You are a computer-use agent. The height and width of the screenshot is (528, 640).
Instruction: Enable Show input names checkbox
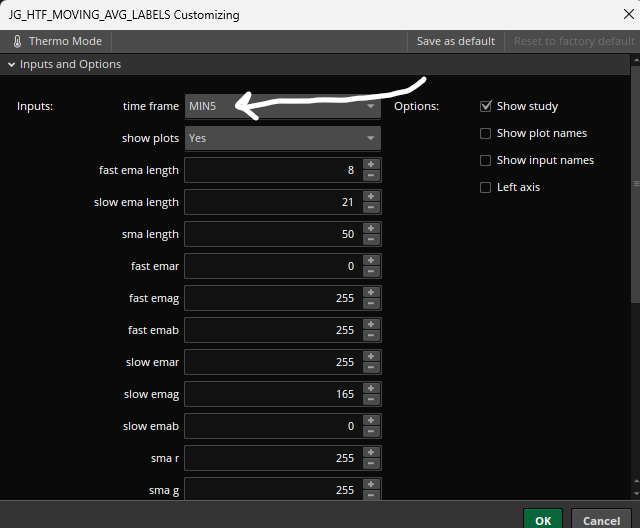486,160
